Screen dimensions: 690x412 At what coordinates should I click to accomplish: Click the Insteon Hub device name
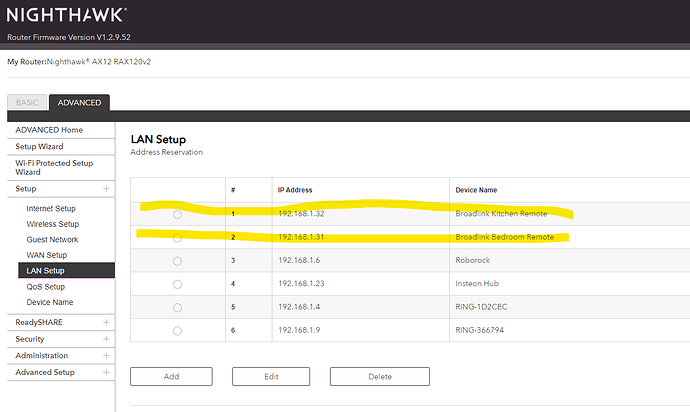477,283
